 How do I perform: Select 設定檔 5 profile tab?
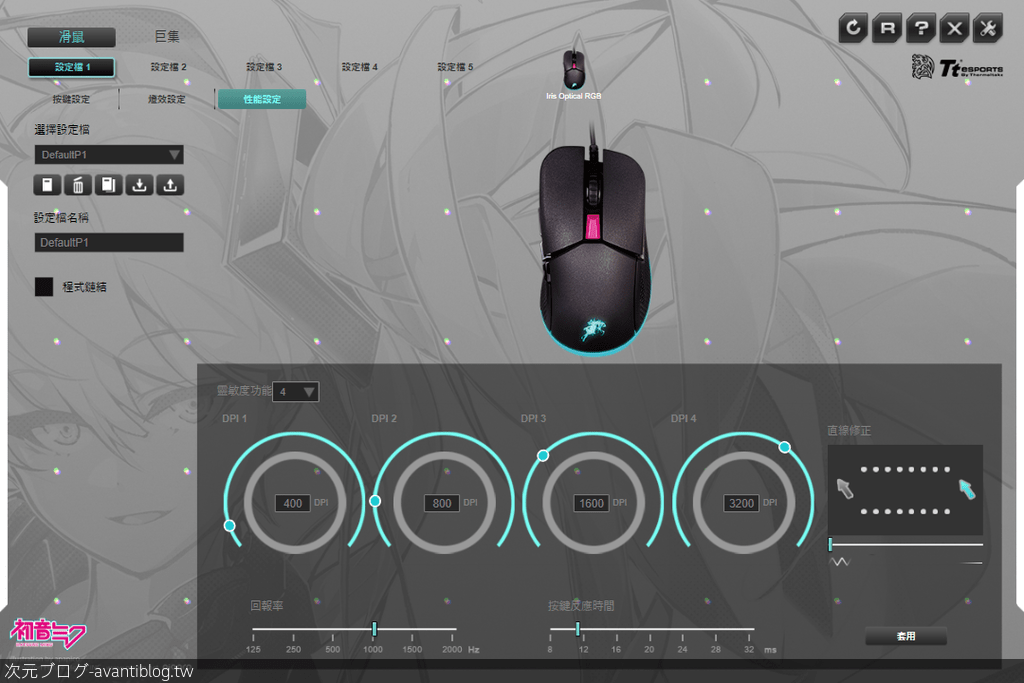(455, 67)
